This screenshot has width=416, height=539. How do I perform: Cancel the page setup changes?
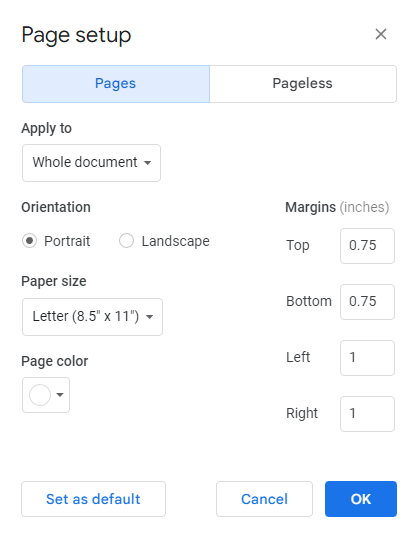(264, 499)
